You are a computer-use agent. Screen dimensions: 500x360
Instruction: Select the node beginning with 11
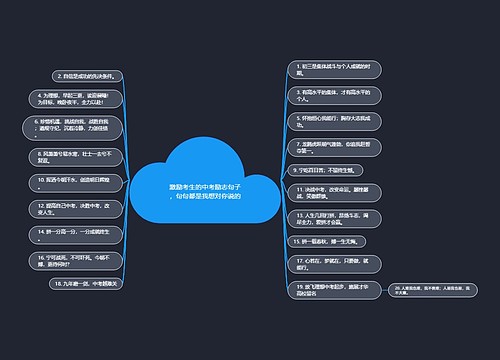[334, 193]
